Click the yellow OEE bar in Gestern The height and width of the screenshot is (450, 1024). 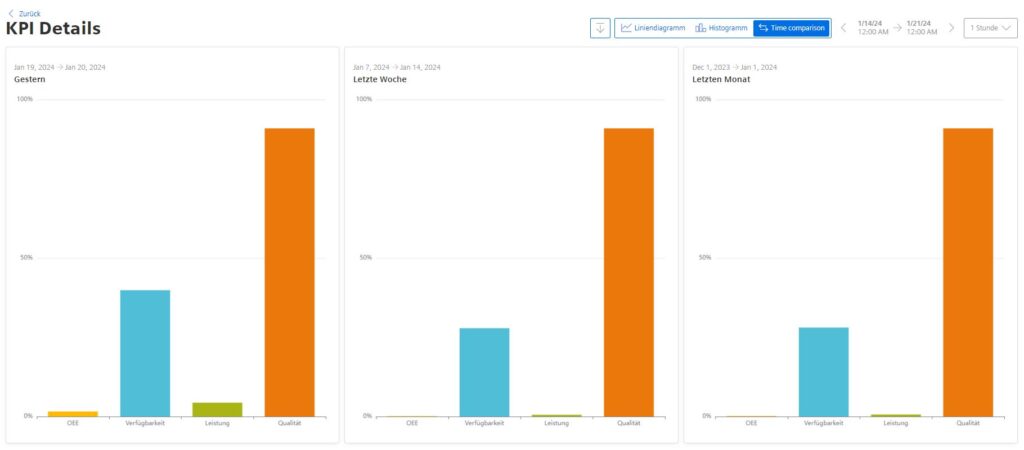(73, 413)
